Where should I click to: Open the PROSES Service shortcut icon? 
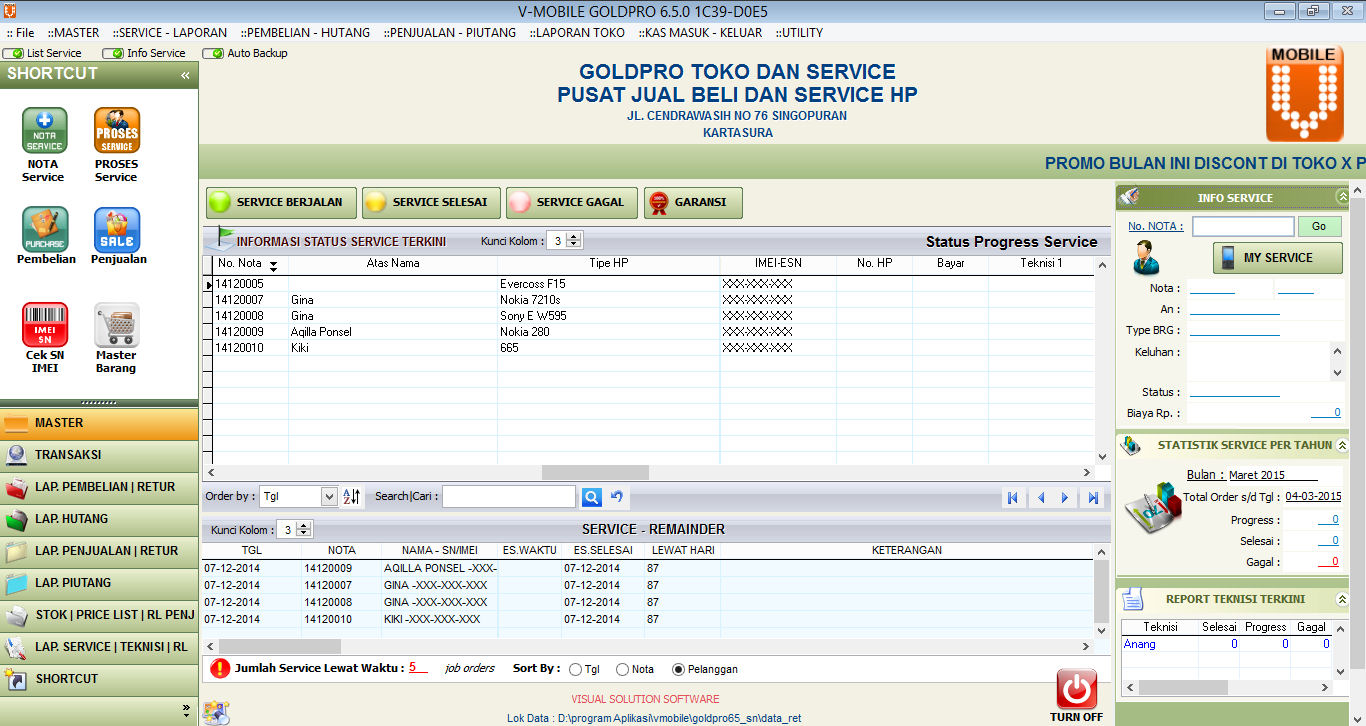pos(117,130)
